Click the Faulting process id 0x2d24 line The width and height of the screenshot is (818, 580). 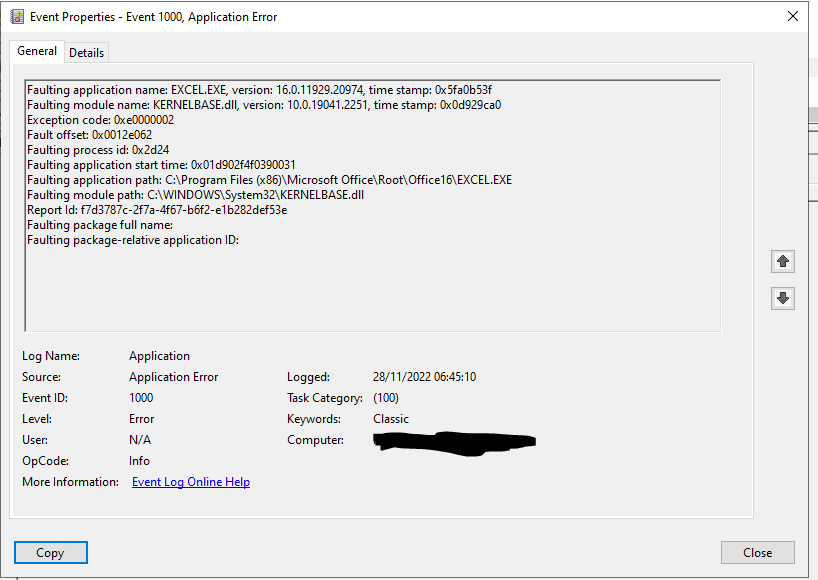point(98,150)
